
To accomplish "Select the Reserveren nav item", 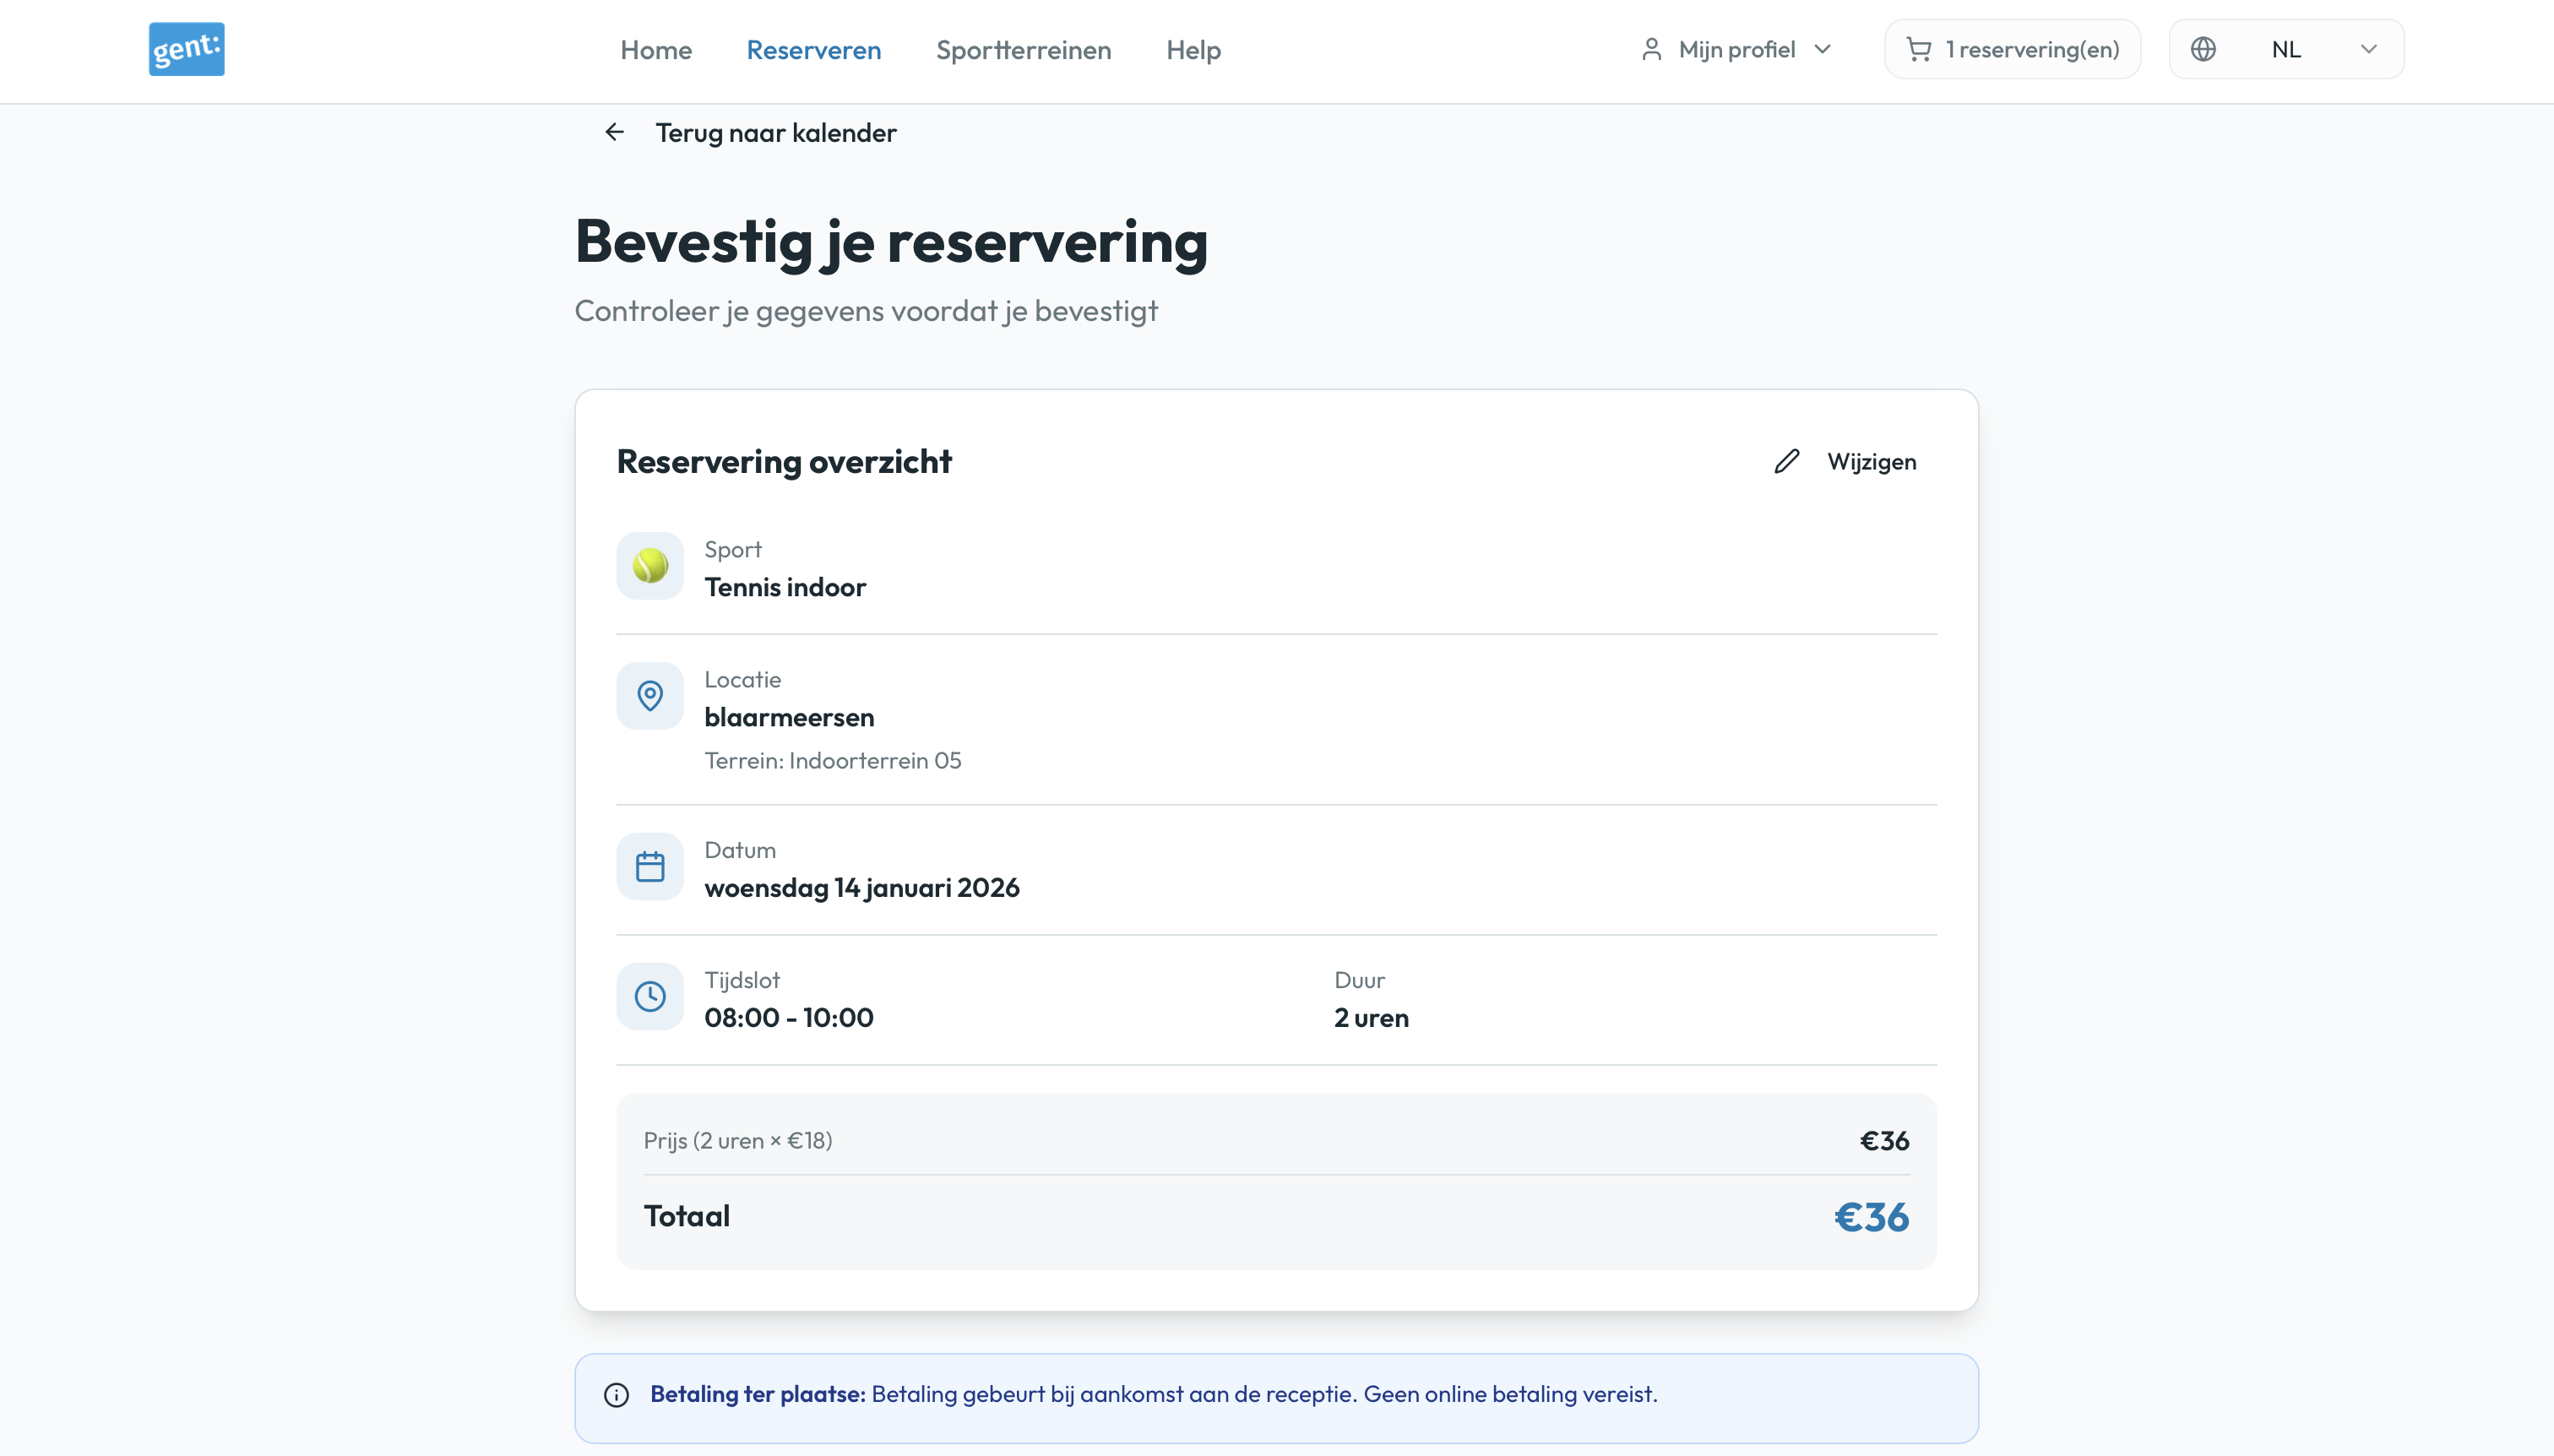I will (x=813, y=50).
